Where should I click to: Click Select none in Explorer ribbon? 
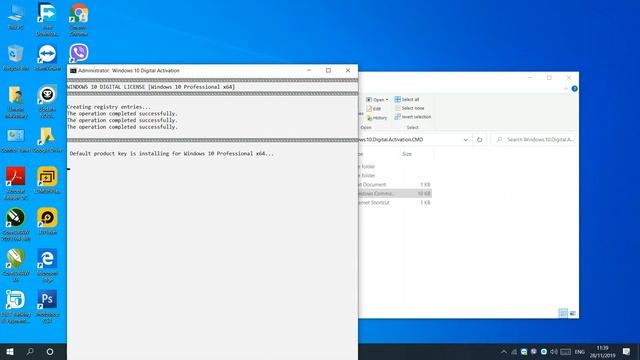409,108
